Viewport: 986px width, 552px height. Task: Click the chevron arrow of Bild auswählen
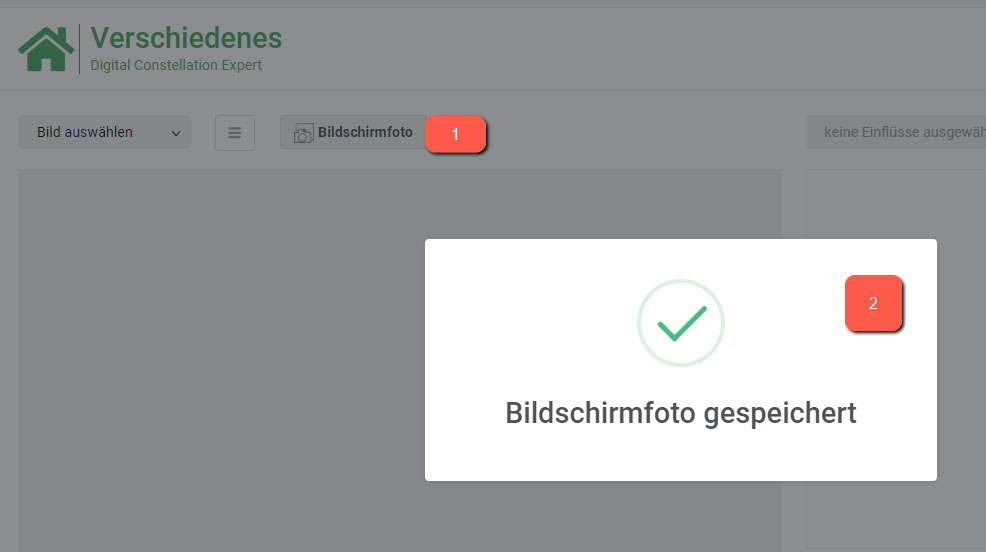176,133
